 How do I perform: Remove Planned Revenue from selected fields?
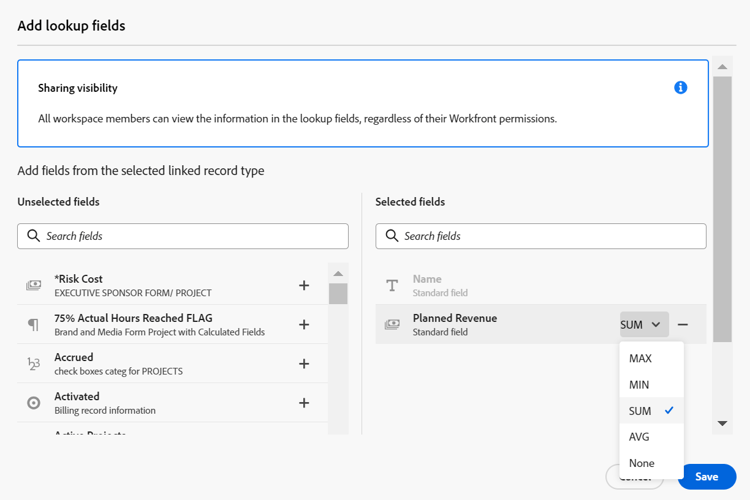[683, 325]
